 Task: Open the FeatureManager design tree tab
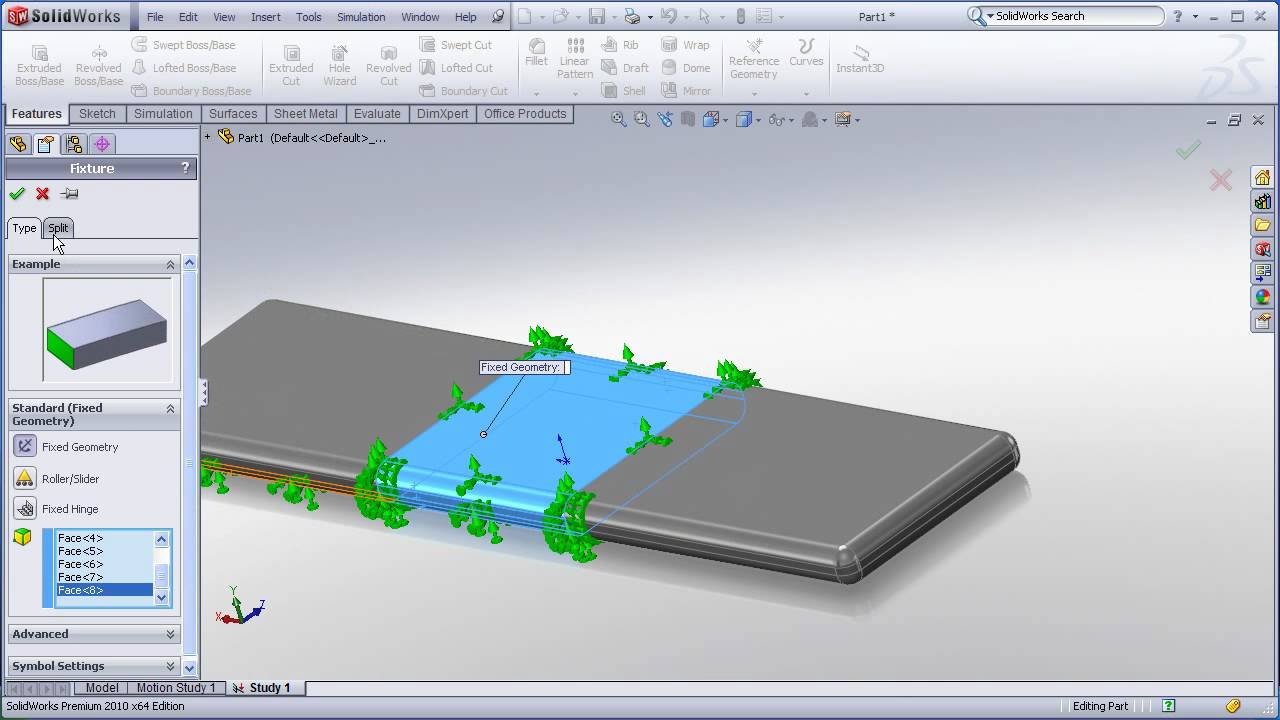point(18,144)
